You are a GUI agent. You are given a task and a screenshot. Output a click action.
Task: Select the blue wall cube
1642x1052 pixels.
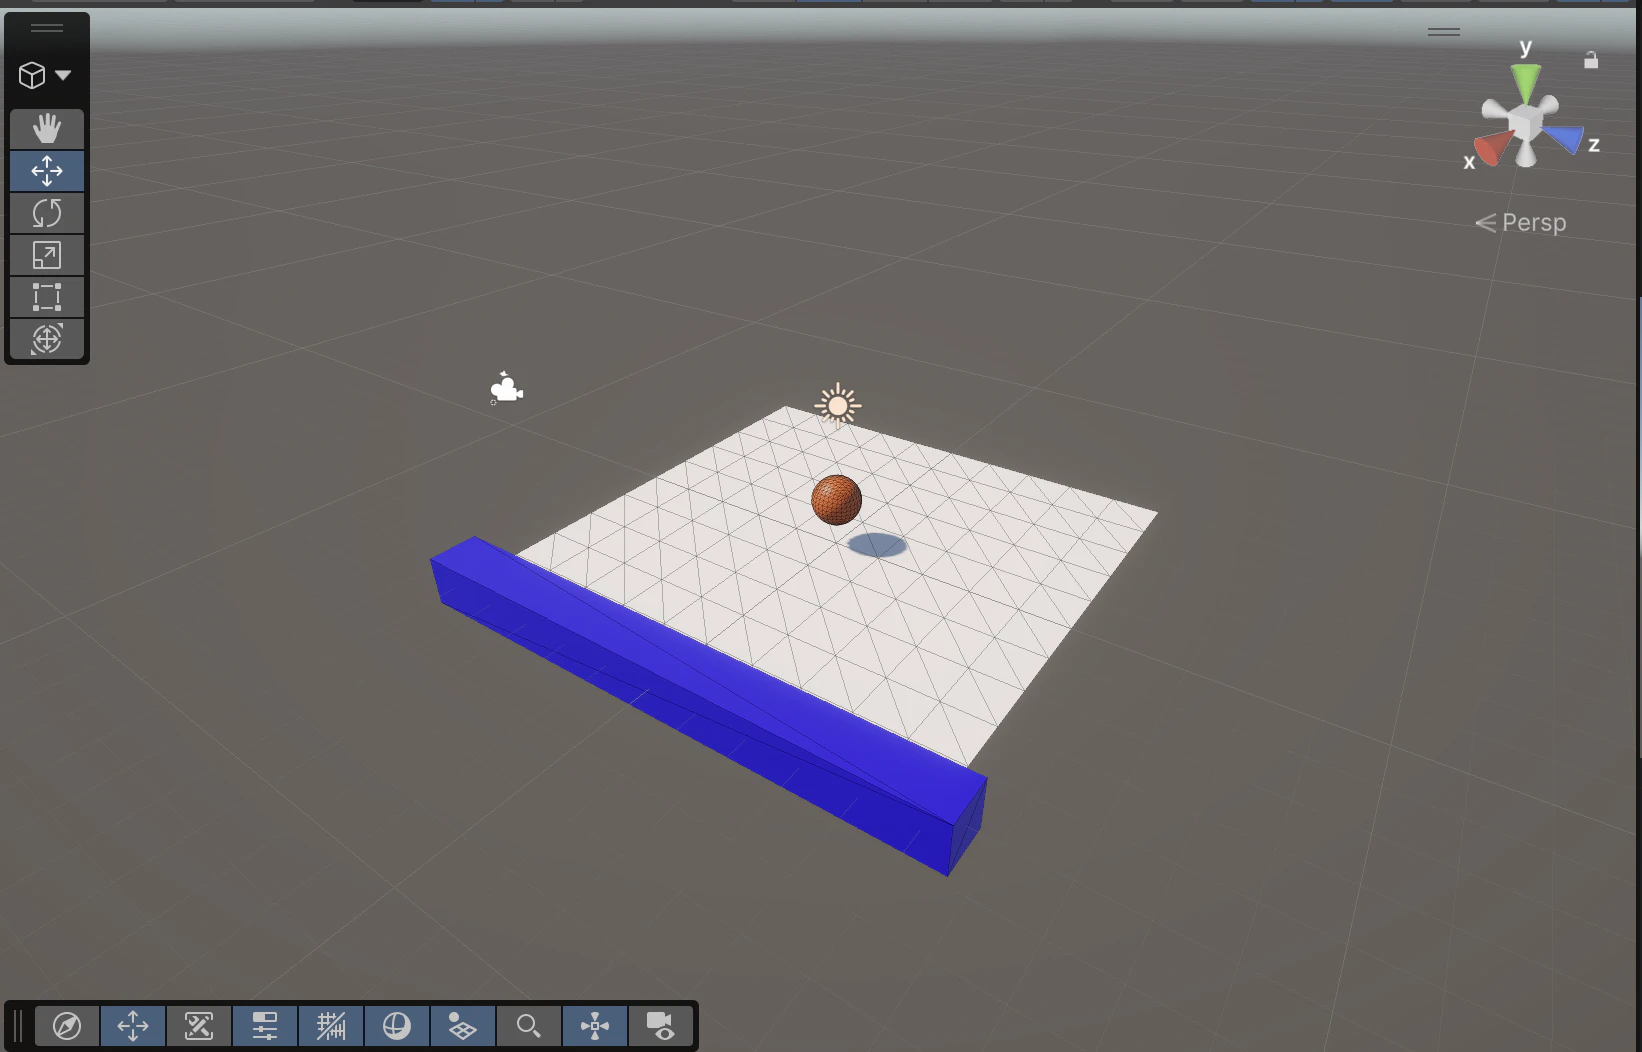click(x=710, y=706)
